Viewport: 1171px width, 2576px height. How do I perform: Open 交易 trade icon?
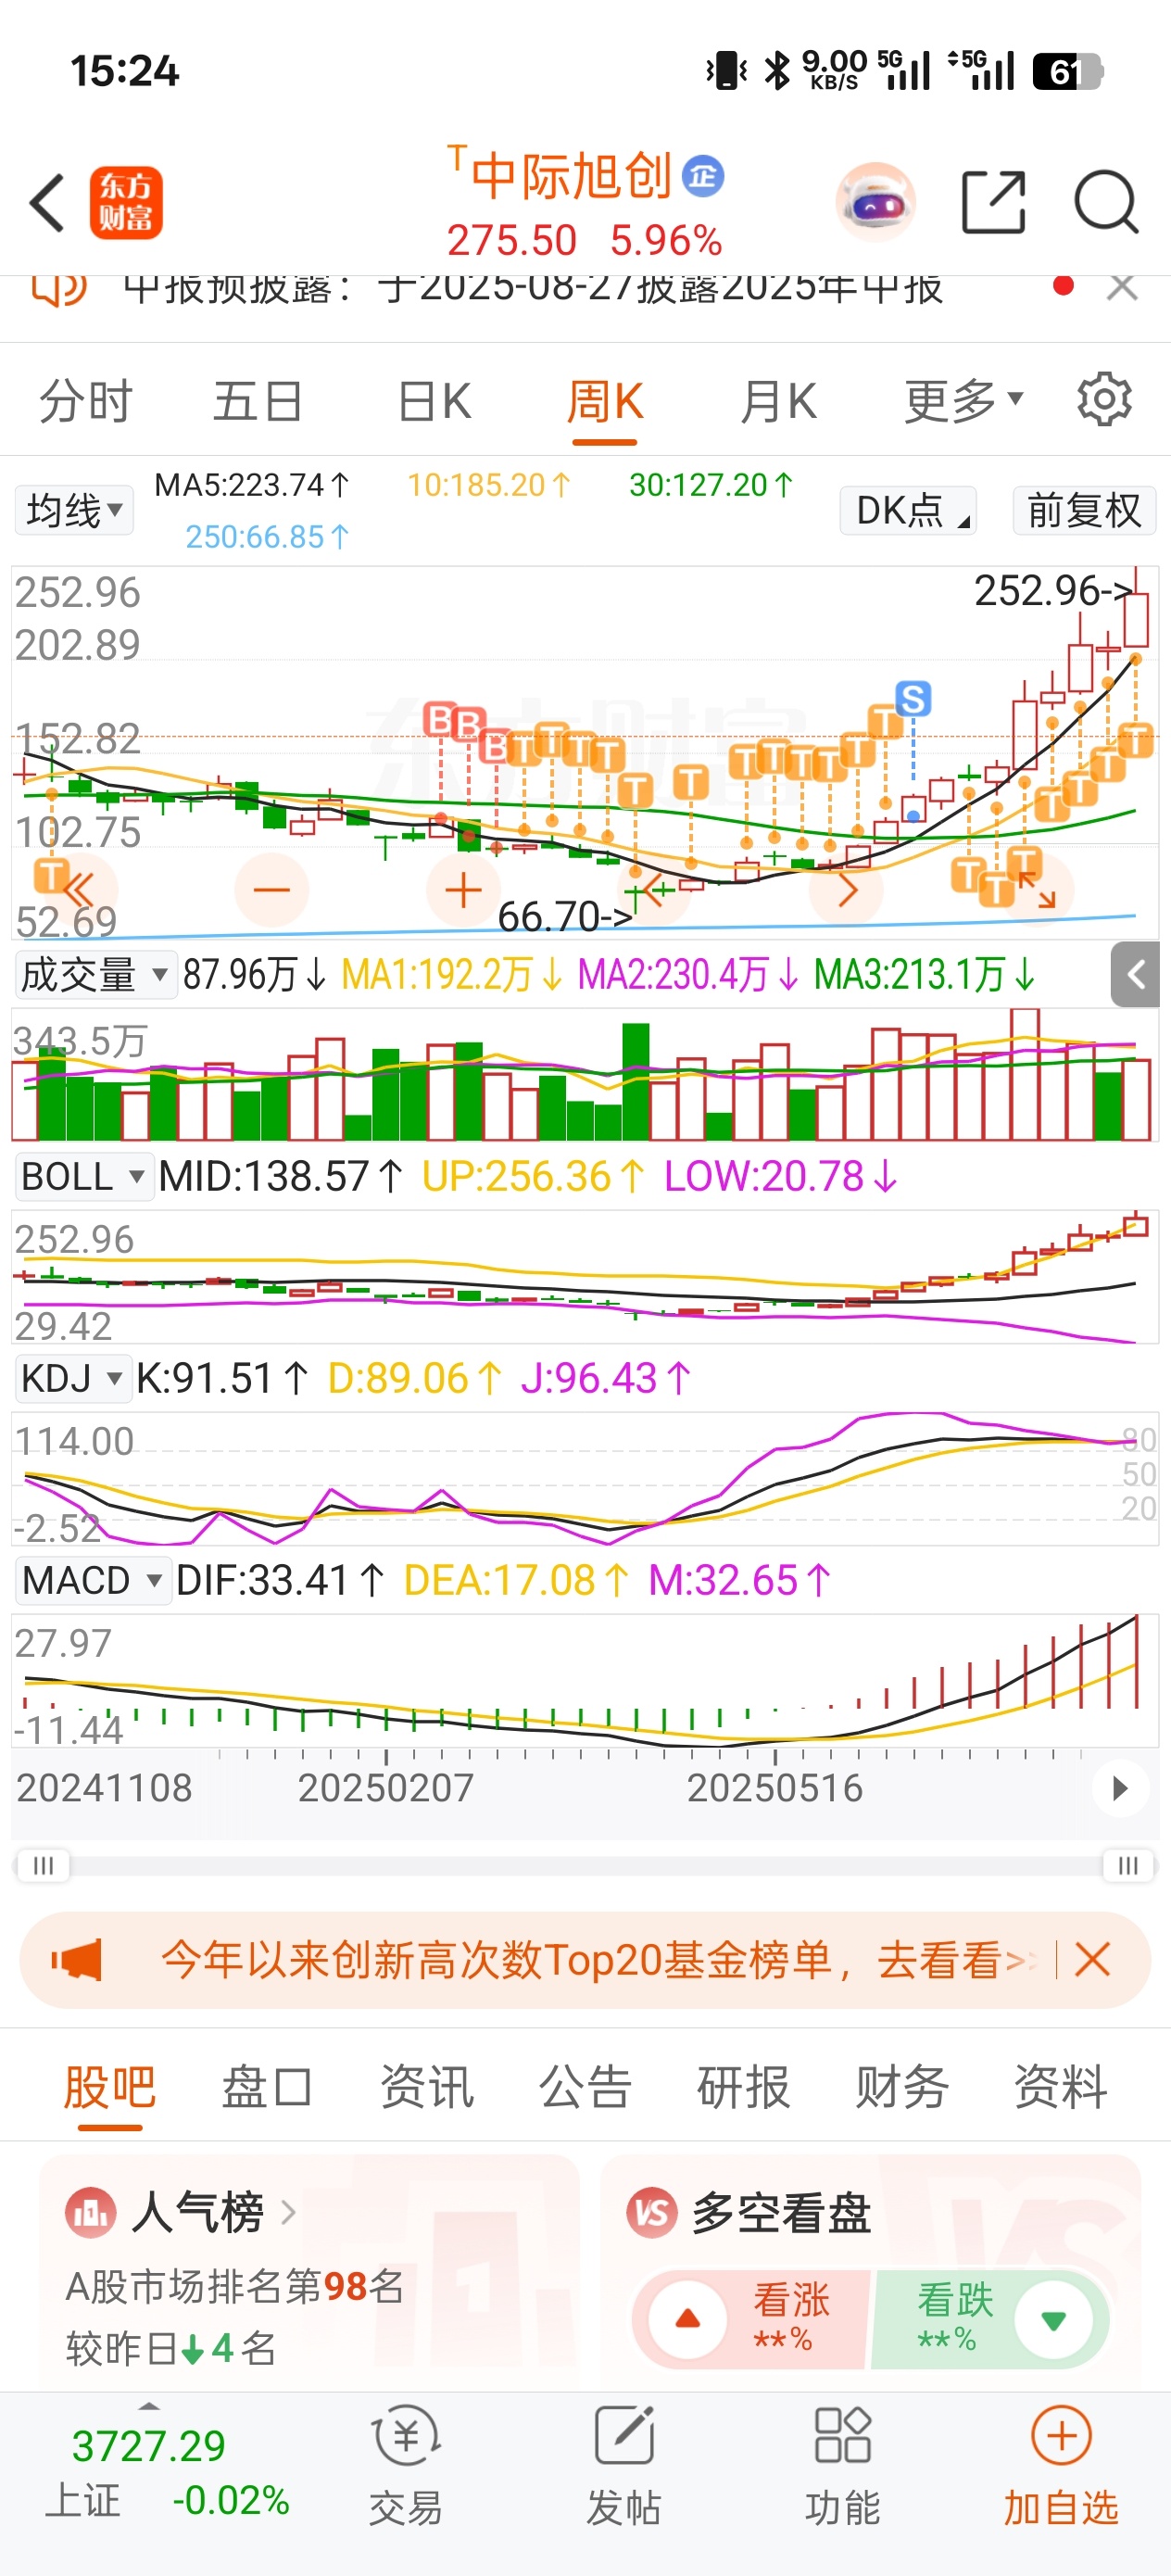click(x=406, y=2436)
